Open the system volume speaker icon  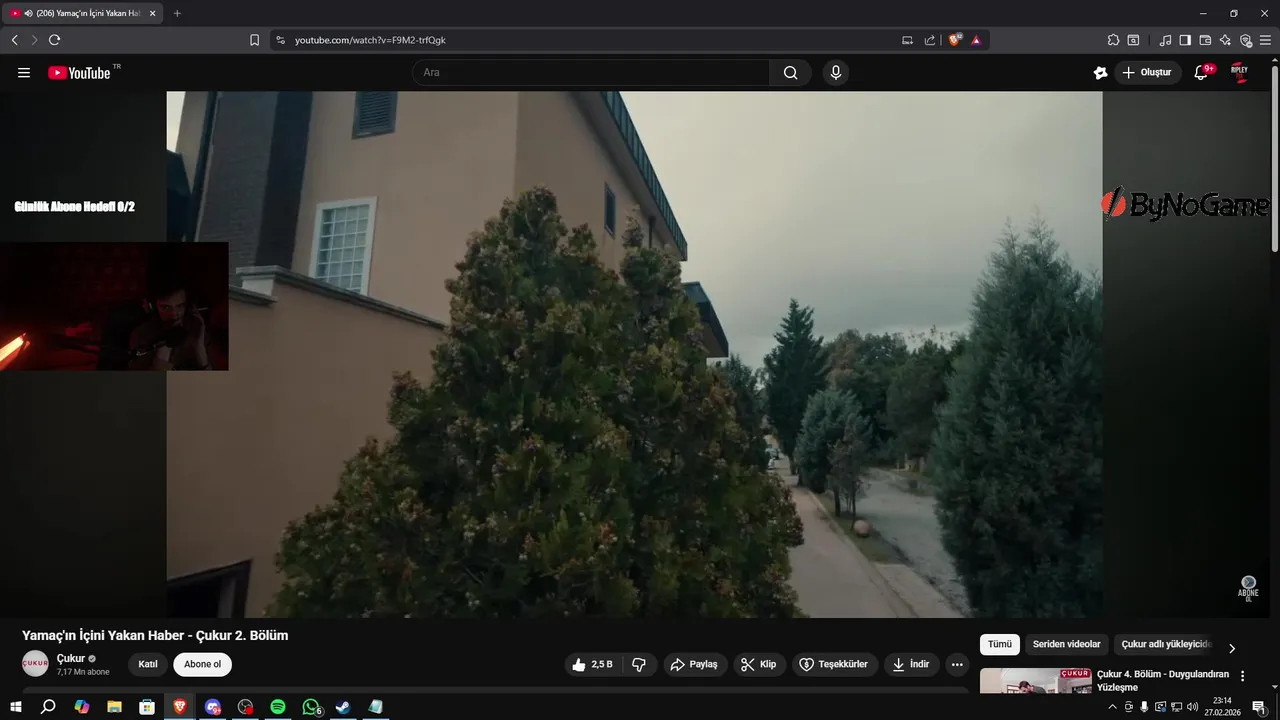coord(1192,707)
